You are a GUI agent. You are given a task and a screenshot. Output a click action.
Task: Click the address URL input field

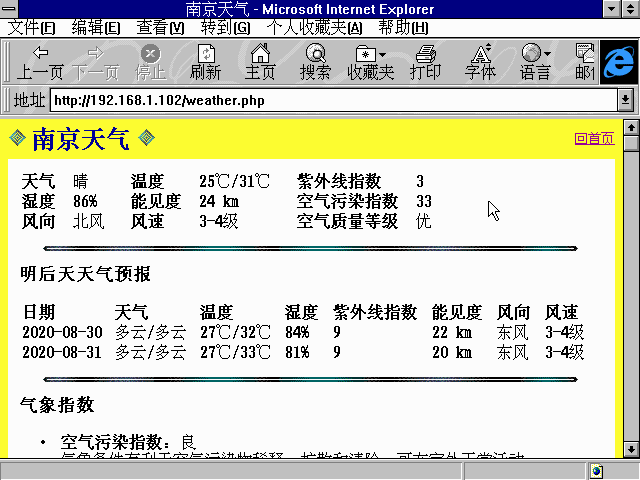(333, 100)
